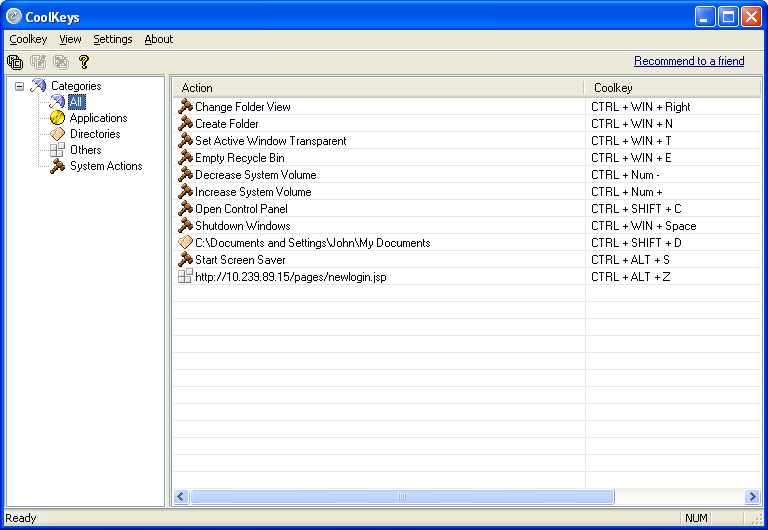This screenshot has height=530, width=768.
Task: Click icon of Increase System Volume row
Action: pyautogui.click(x=185, y=192)
